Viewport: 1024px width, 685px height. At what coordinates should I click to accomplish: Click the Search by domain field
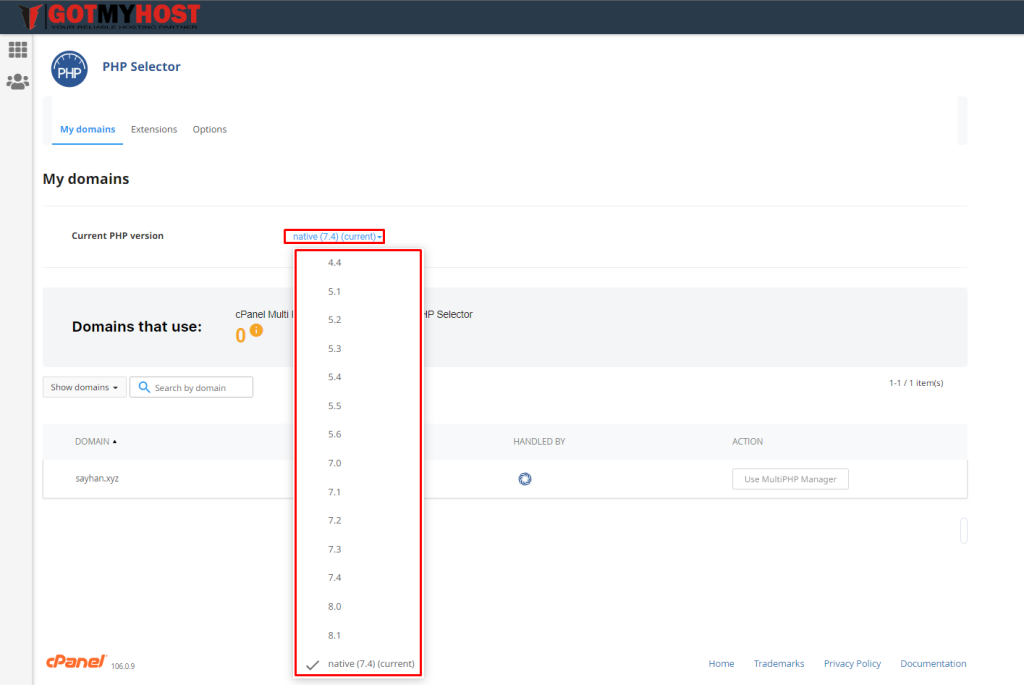[x=200, y=388]
